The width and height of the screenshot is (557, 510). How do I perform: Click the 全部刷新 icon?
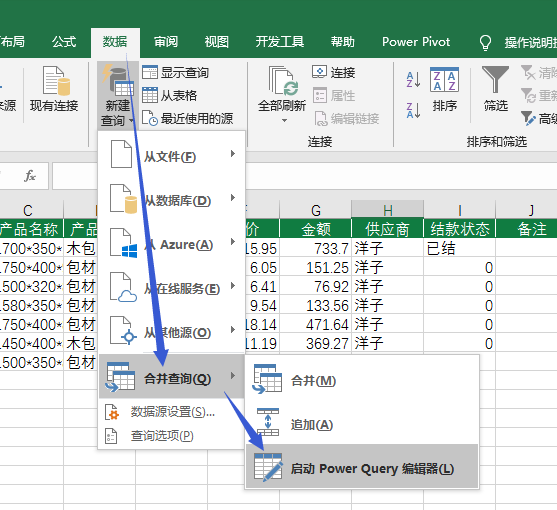click(283, 81)
